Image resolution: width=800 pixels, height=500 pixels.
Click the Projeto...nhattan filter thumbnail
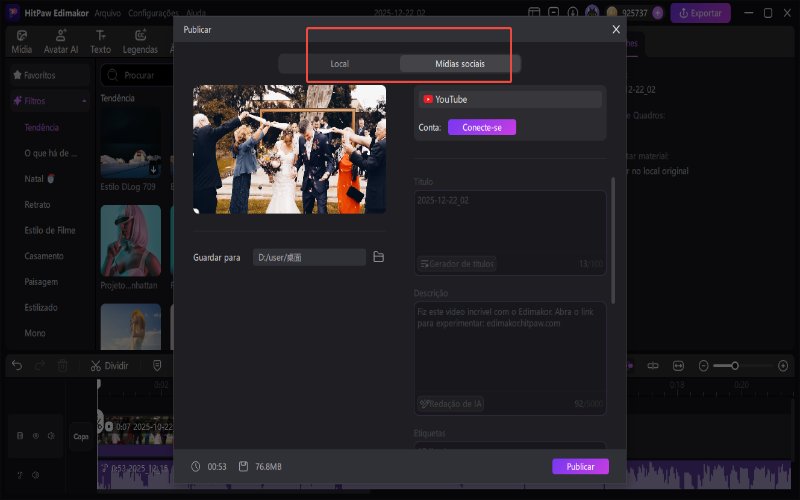coord(131,241)
